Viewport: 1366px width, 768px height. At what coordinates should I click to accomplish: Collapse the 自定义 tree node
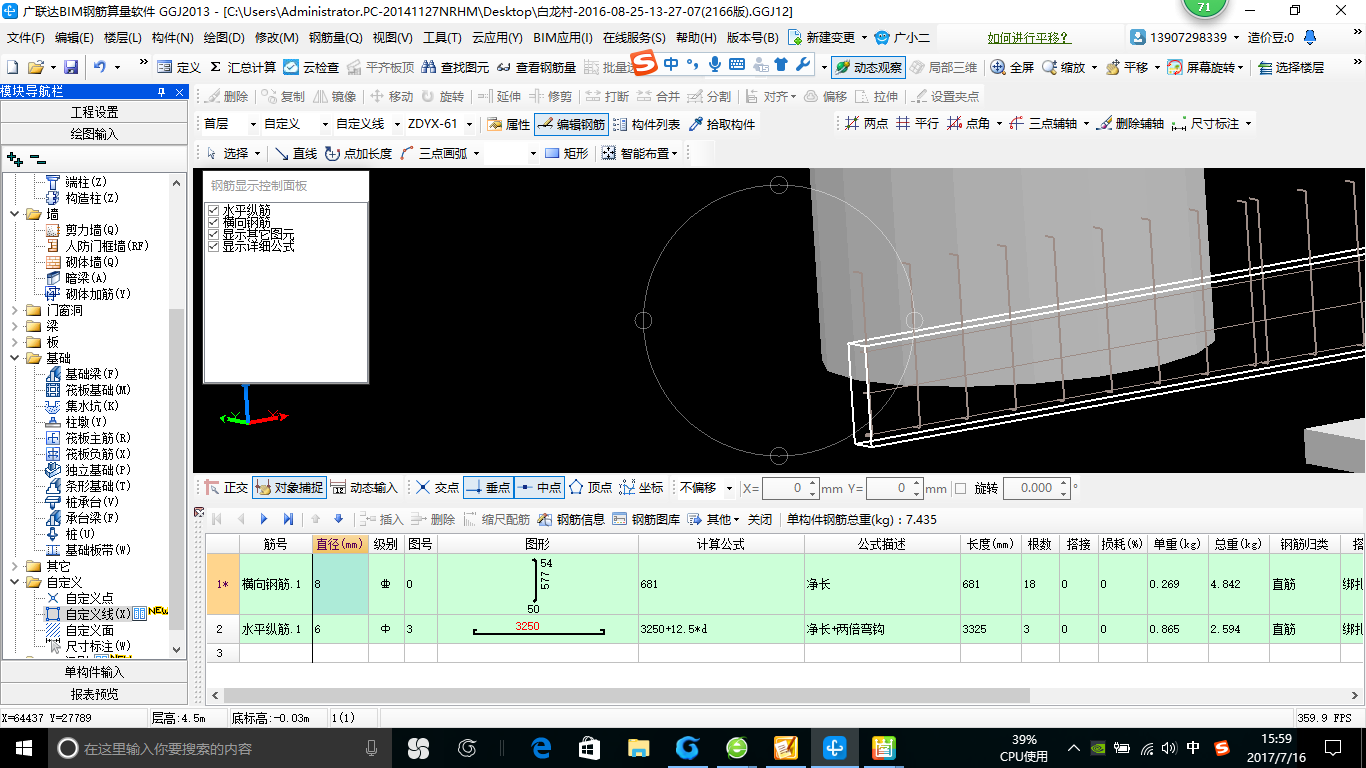(x=15, y=582)
